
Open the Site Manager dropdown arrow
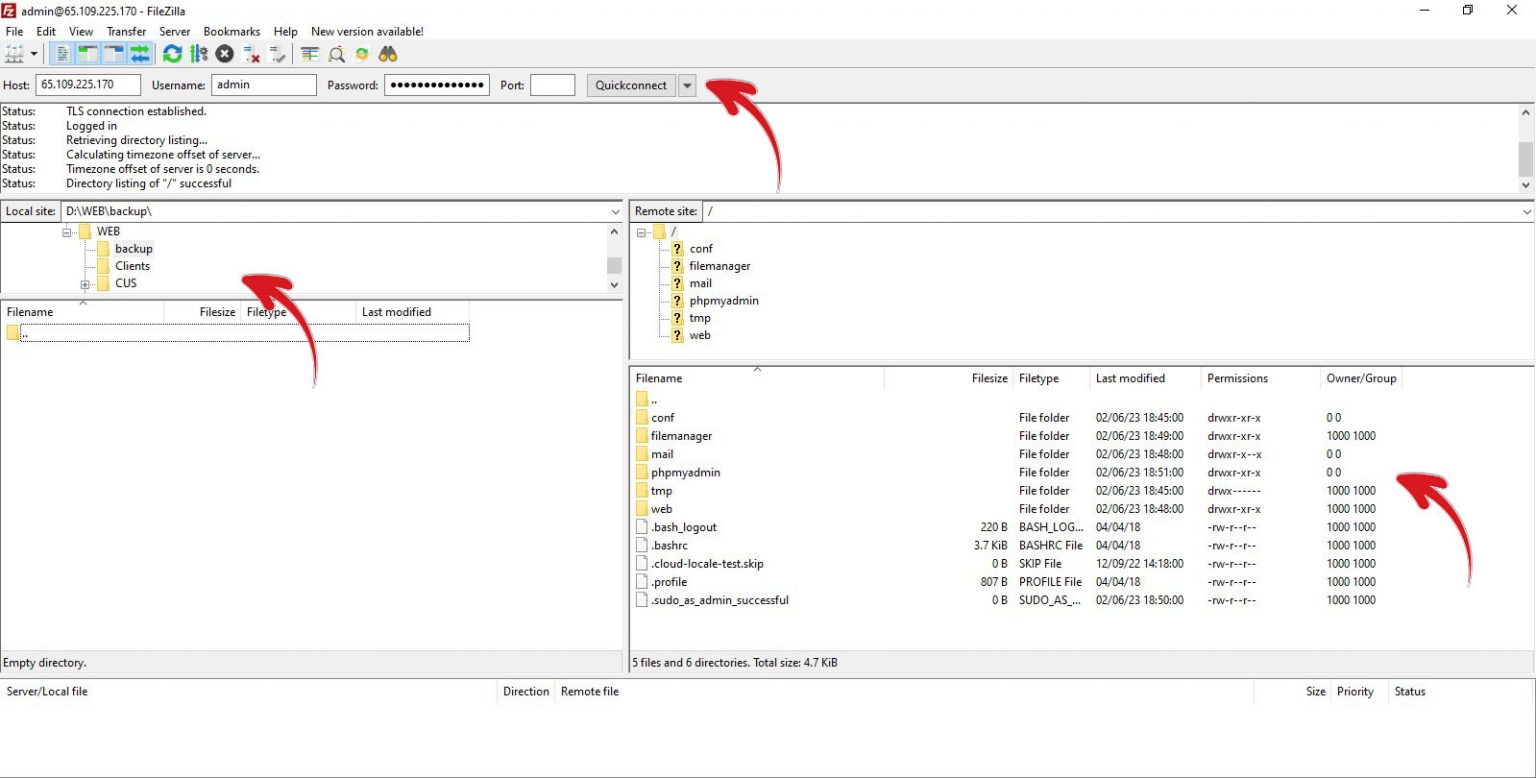[x=33, y=54]
